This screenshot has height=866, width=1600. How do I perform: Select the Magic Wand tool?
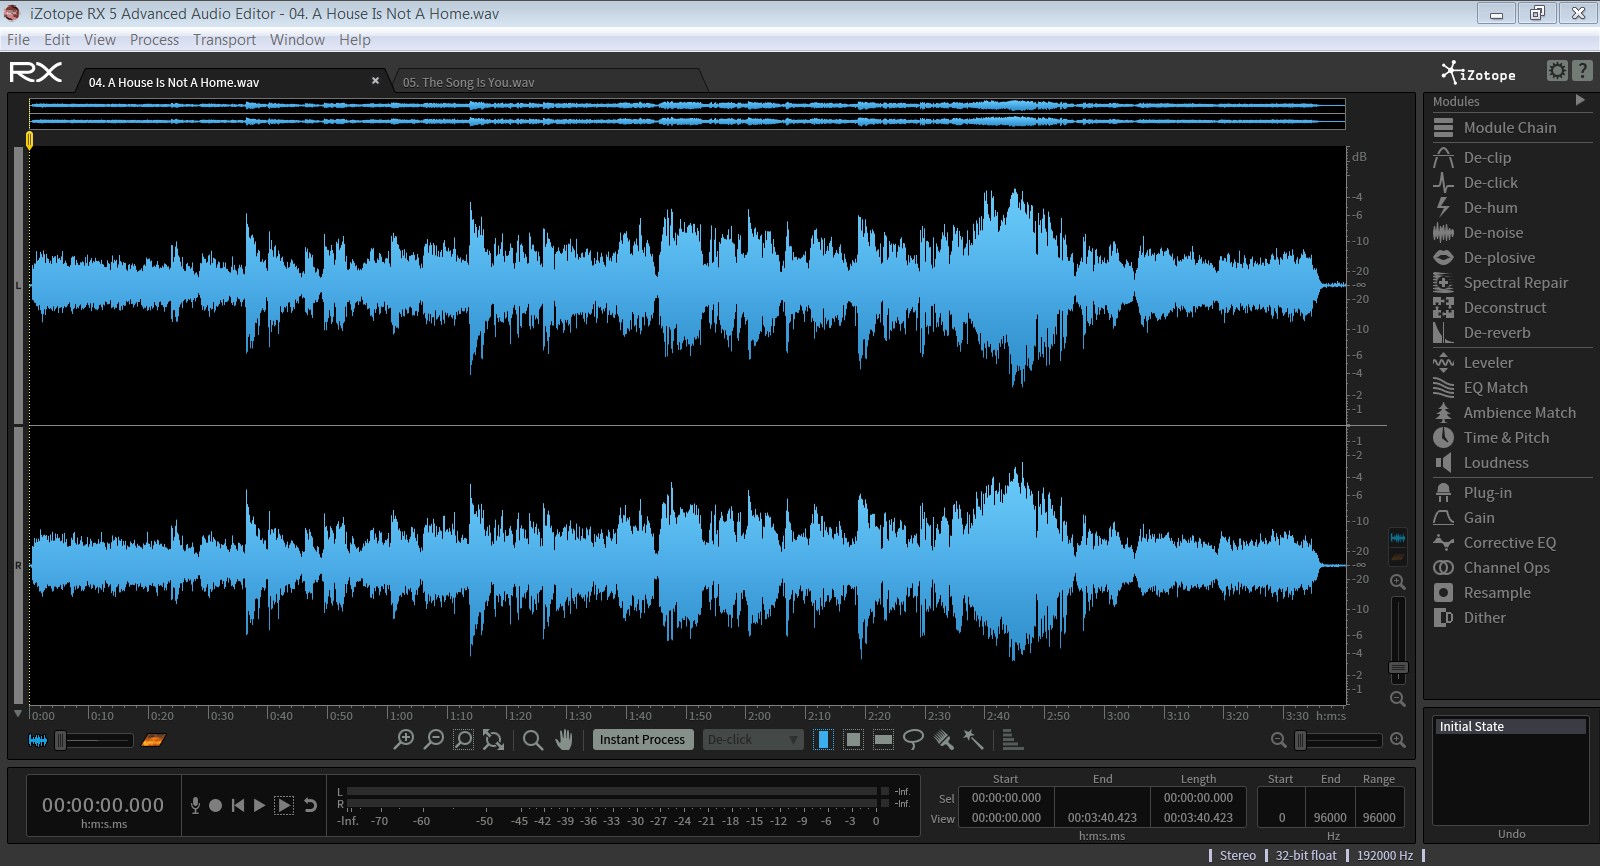click(x=973, y=740)
